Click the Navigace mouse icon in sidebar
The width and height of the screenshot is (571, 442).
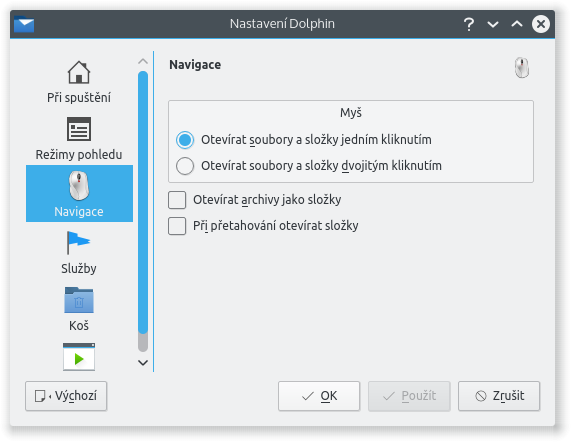pyautogui.click(x=79, y=186)
